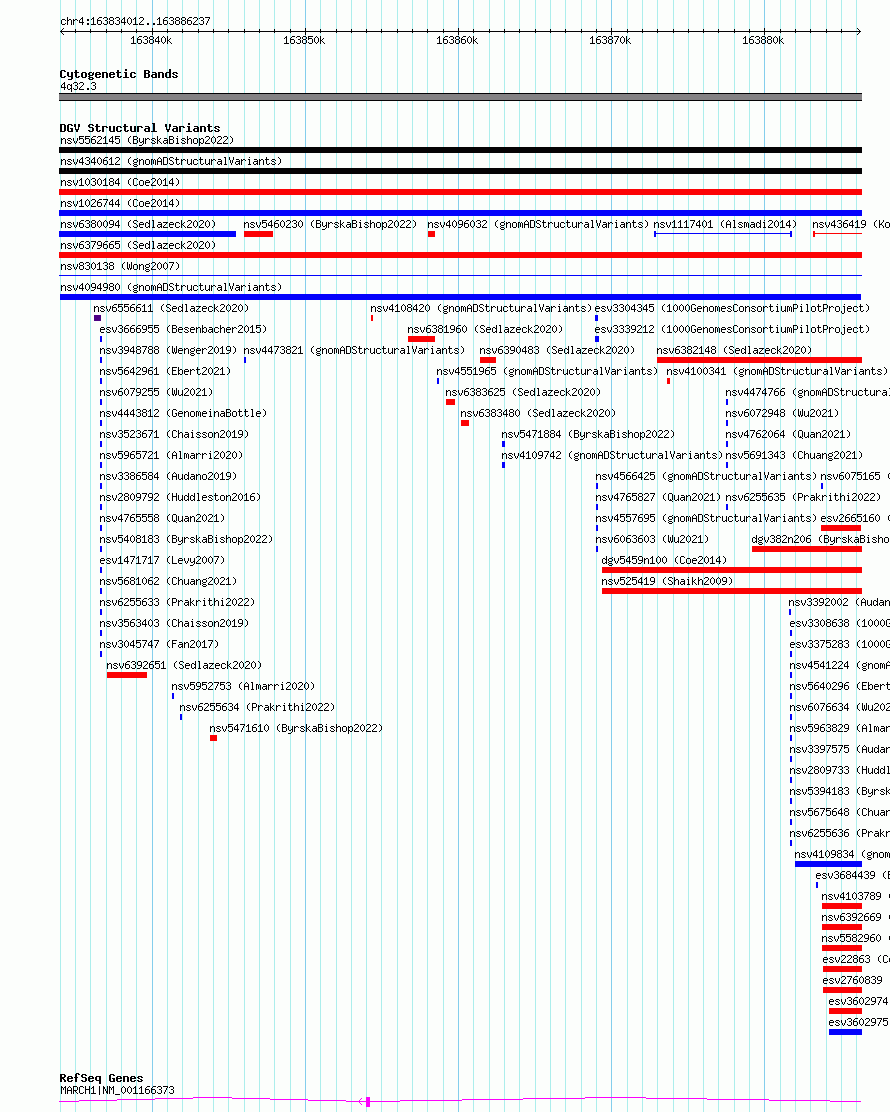Click nsv4762064 (Quan2021) label
The height and width of the screenshot is (1112, 890).
(788, 435)
